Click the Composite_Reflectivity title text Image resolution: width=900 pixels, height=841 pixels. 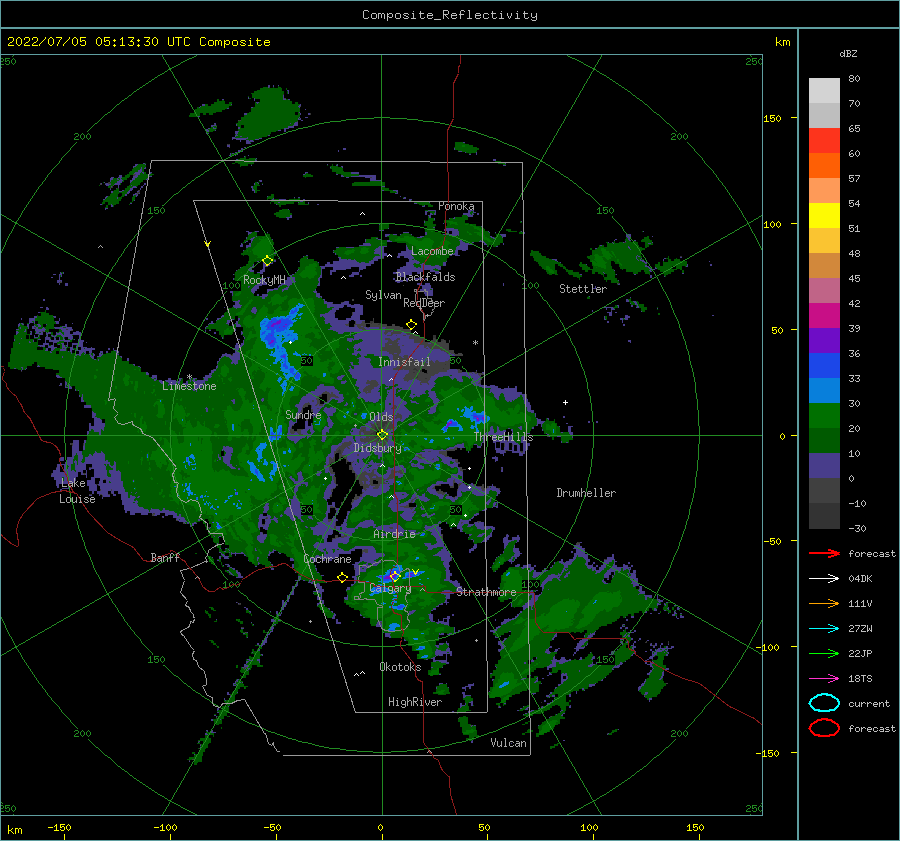[450, 15]
